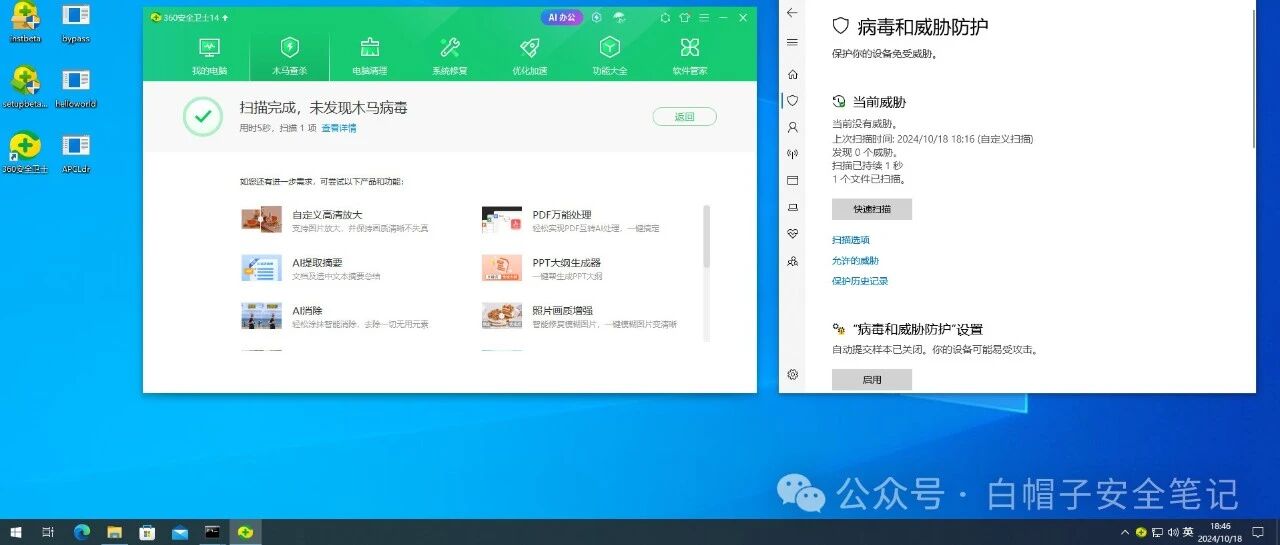This screenshot has height=545, width=1280.
Task: Open Mail app from taskbar
Action: click(x=180, y=532)
